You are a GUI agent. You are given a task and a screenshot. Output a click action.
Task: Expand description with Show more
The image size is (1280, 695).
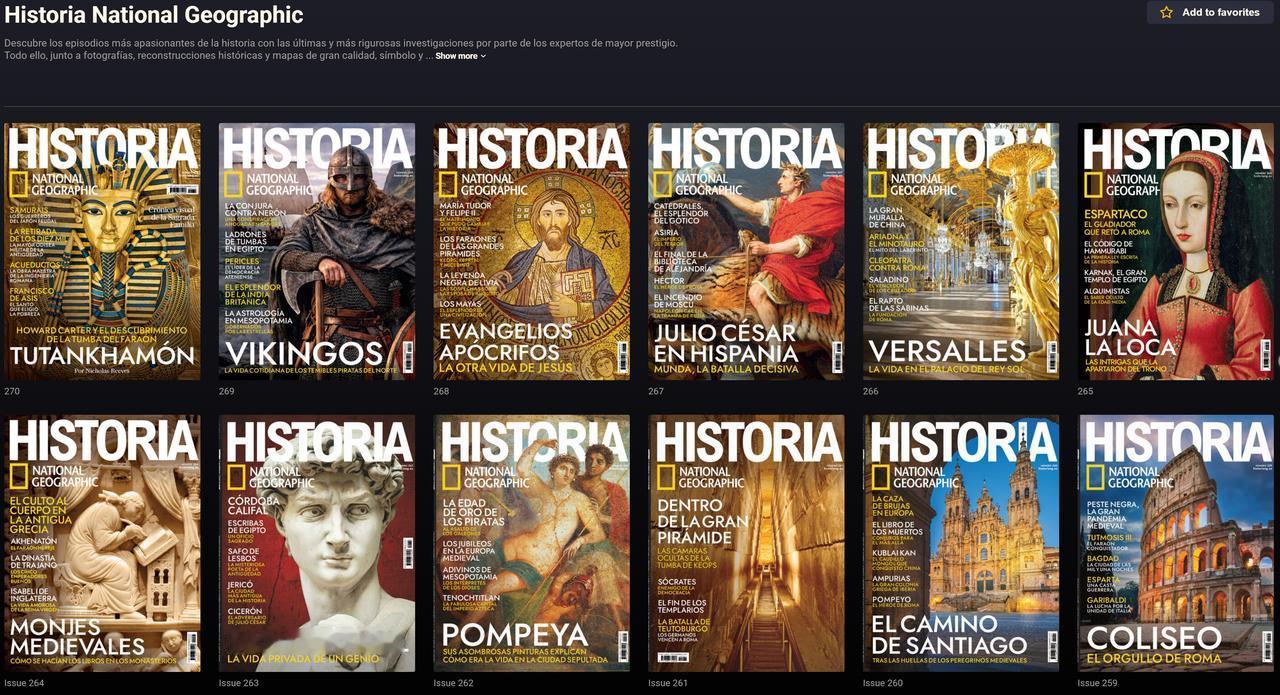[x=460, y=56]
